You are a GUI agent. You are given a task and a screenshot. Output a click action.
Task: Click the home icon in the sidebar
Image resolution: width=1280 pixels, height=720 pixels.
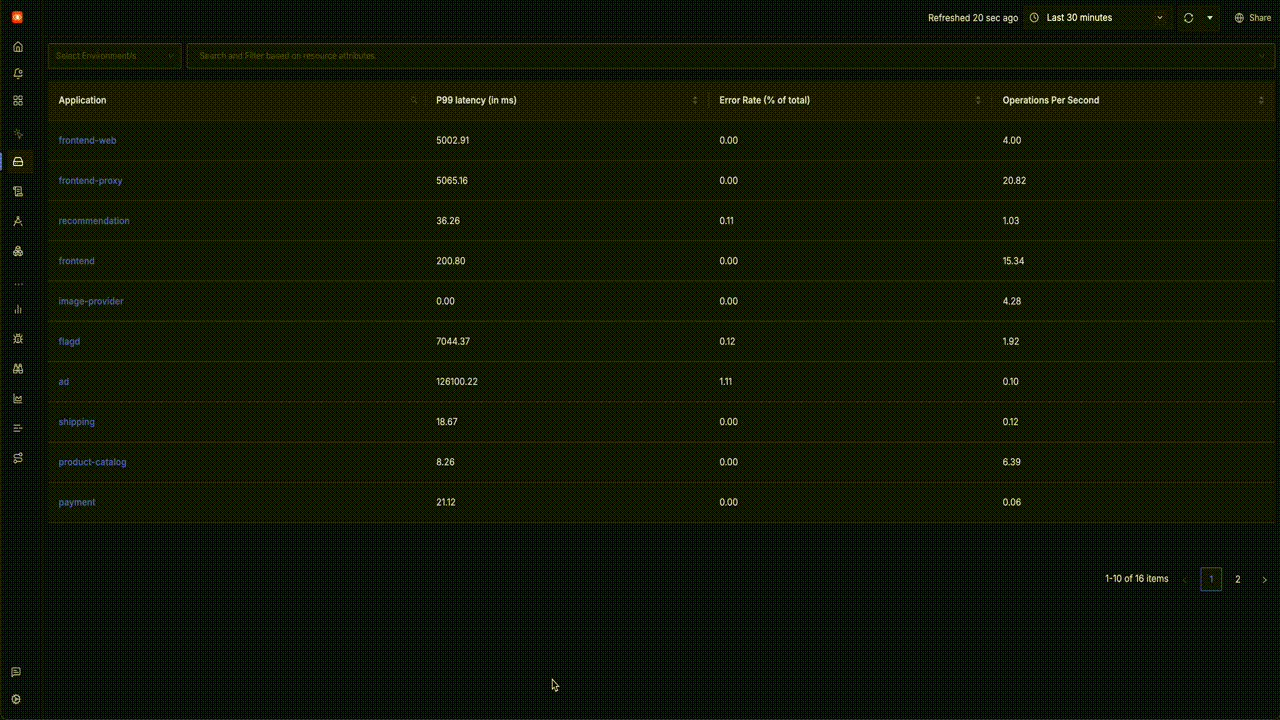click(x=17, y=47)
